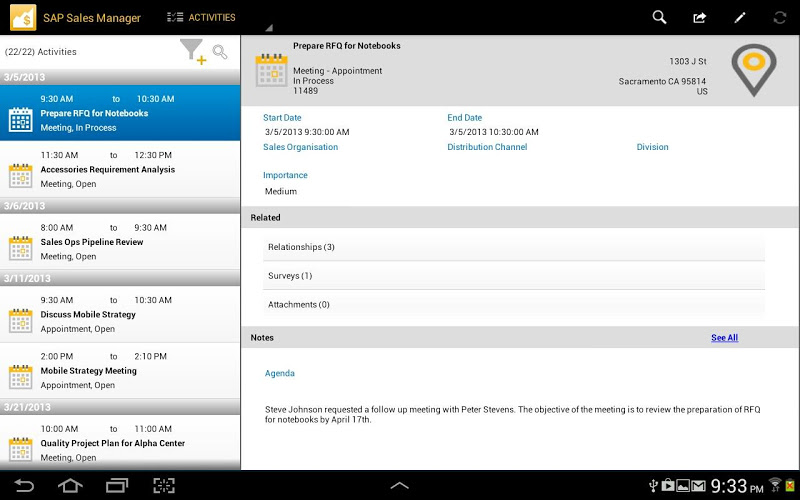Click the shopping-bag notification icon
Viewport: 800px width, 500px height.
pos(667,485)
